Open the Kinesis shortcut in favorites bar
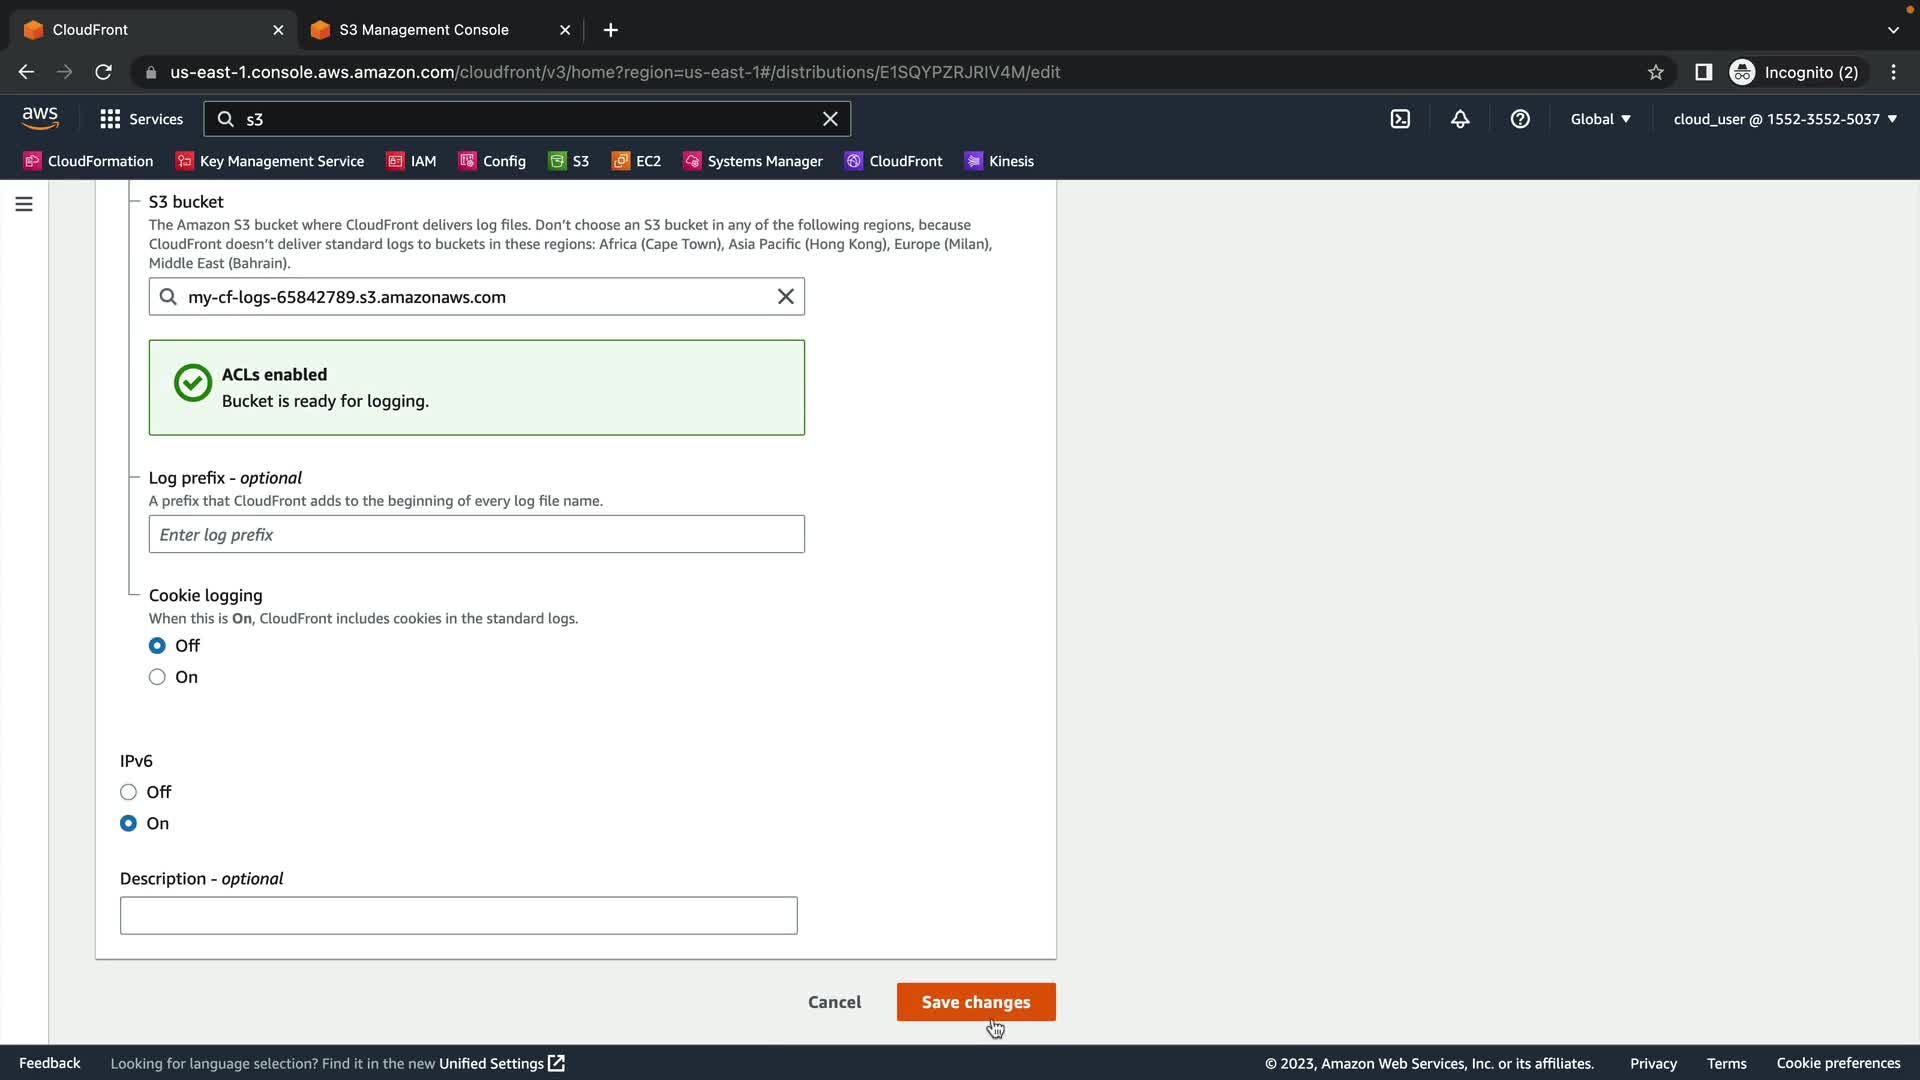1920x1080 pixels. point(999,161)
